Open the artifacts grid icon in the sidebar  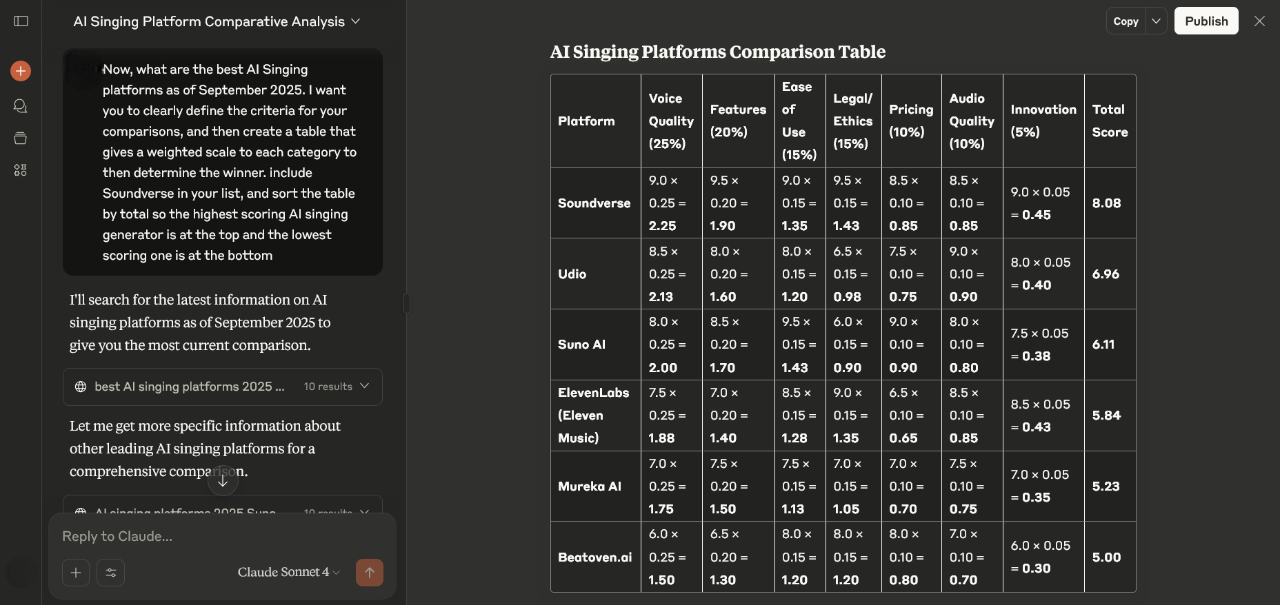coord(20,170)
